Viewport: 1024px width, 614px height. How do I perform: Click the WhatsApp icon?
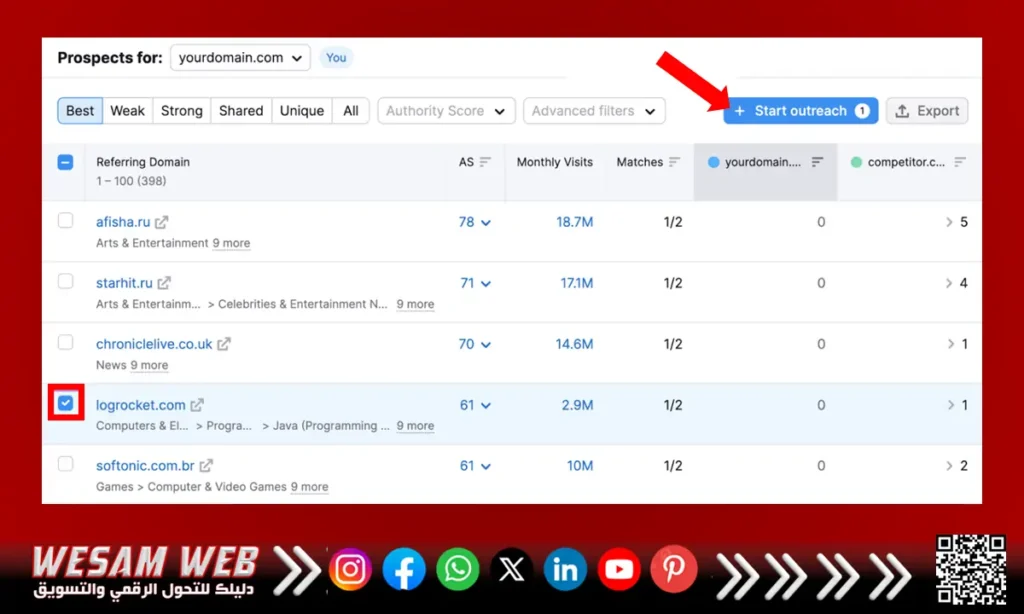pos(458,570)
